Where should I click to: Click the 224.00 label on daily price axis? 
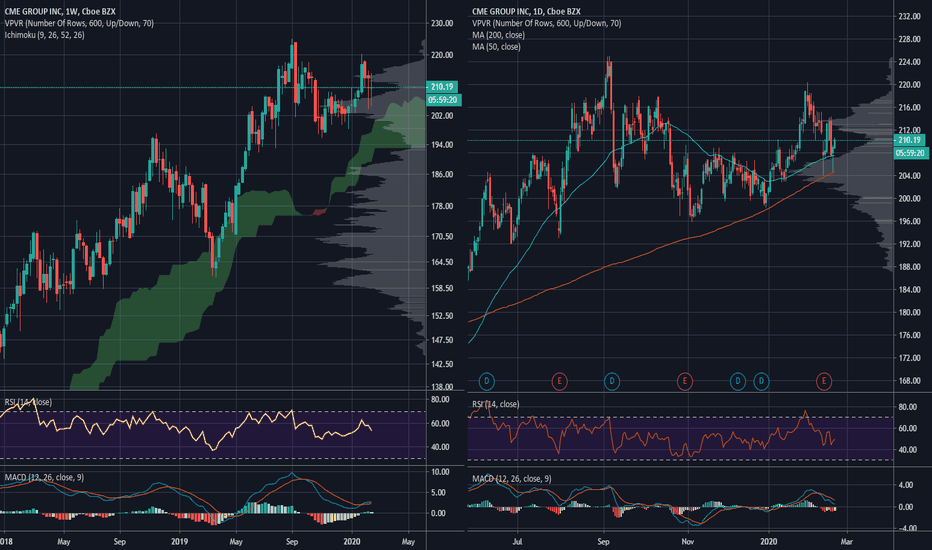pyautogui.click(x=909, y=62)
